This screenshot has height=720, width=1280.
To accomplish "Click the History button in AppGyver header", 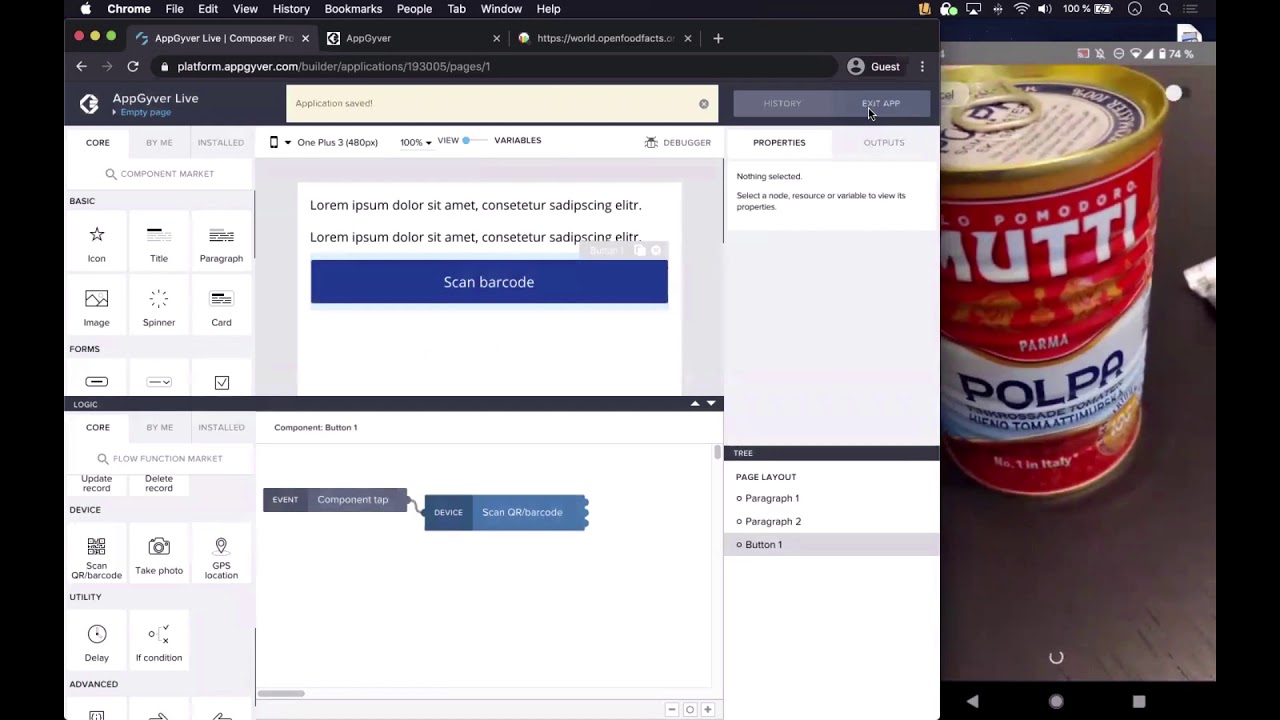I will pos(782,103).
